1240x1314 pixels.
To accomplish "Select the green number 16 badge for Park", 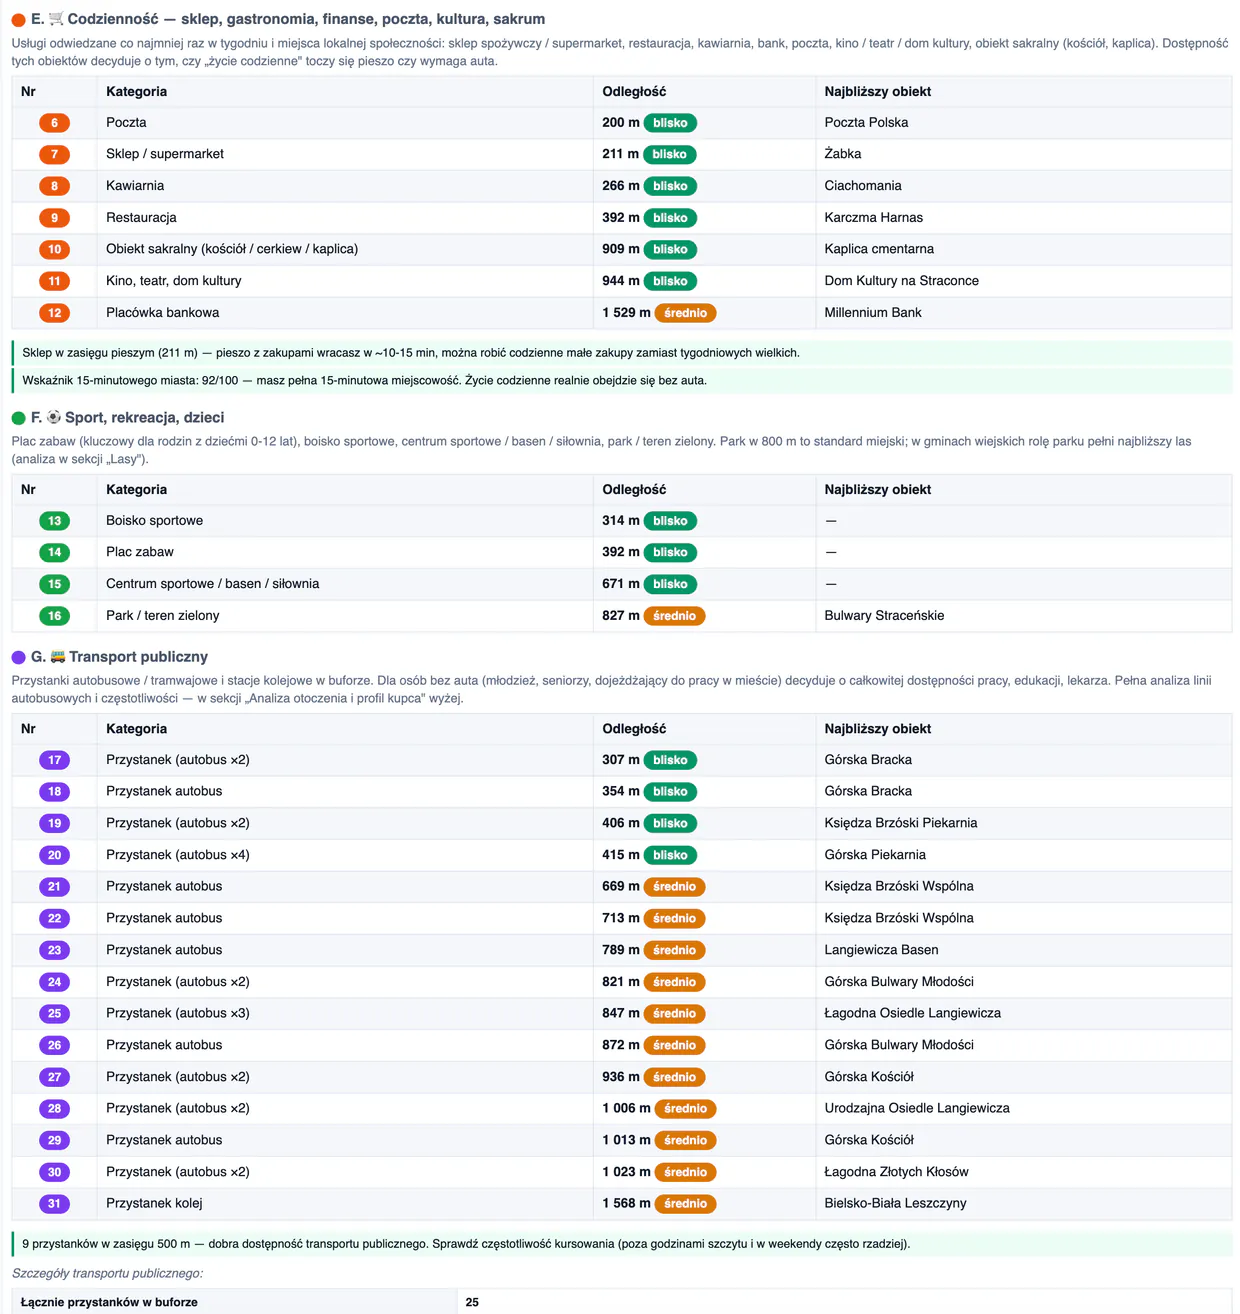I will (54, 616).
